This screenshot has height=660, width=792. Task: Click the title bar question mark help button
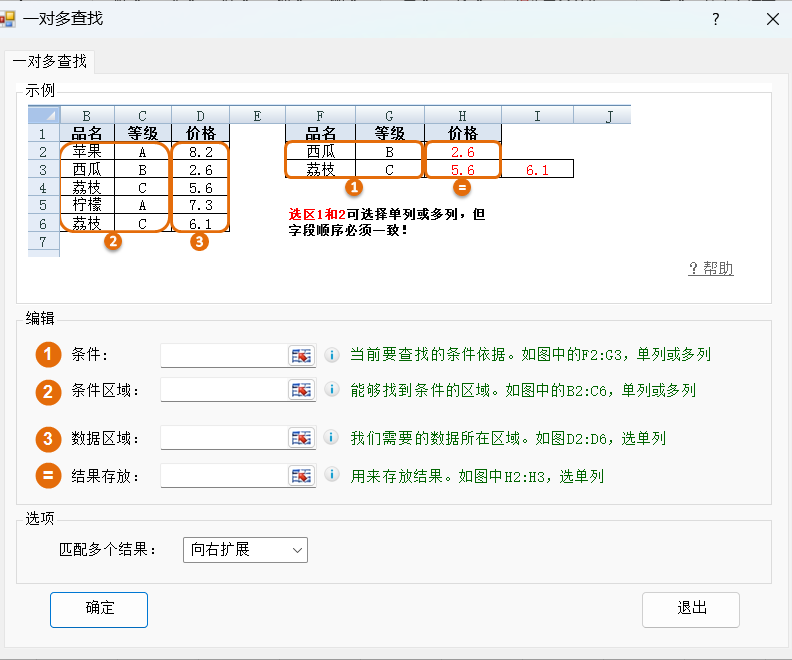tap(715, 19)
